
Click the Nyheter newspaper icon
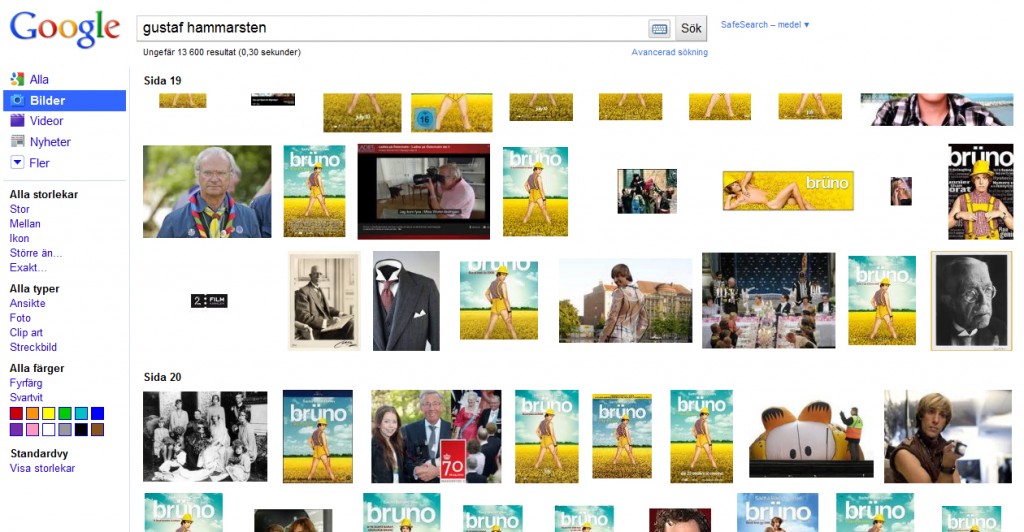(x=18, y=142)
